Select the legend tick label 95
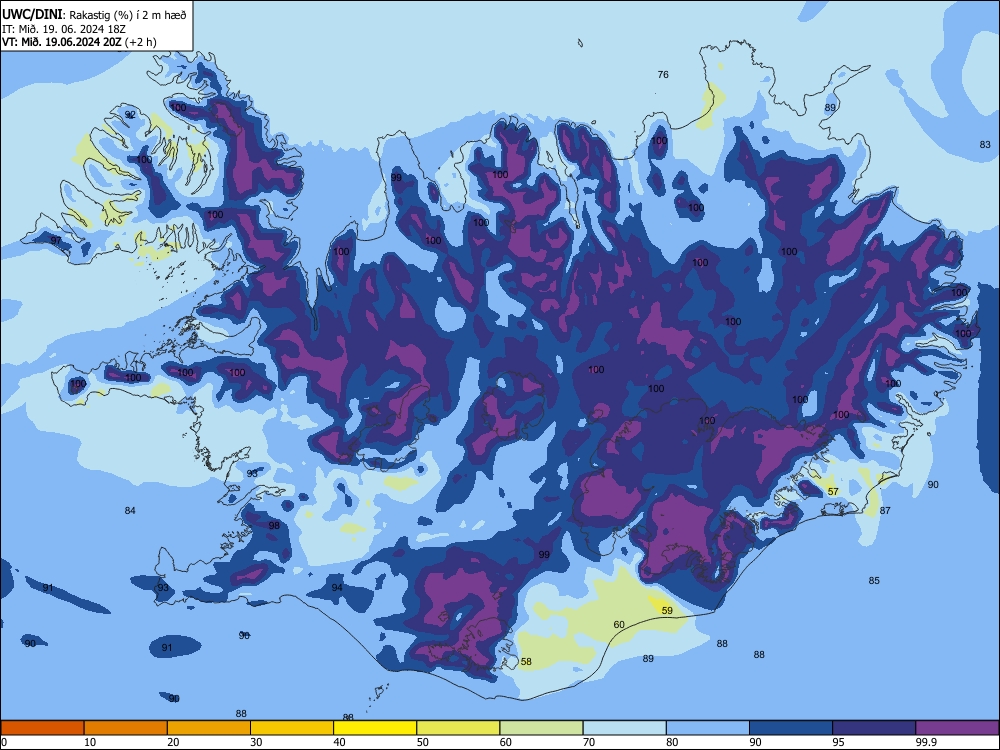 (838, 742)
